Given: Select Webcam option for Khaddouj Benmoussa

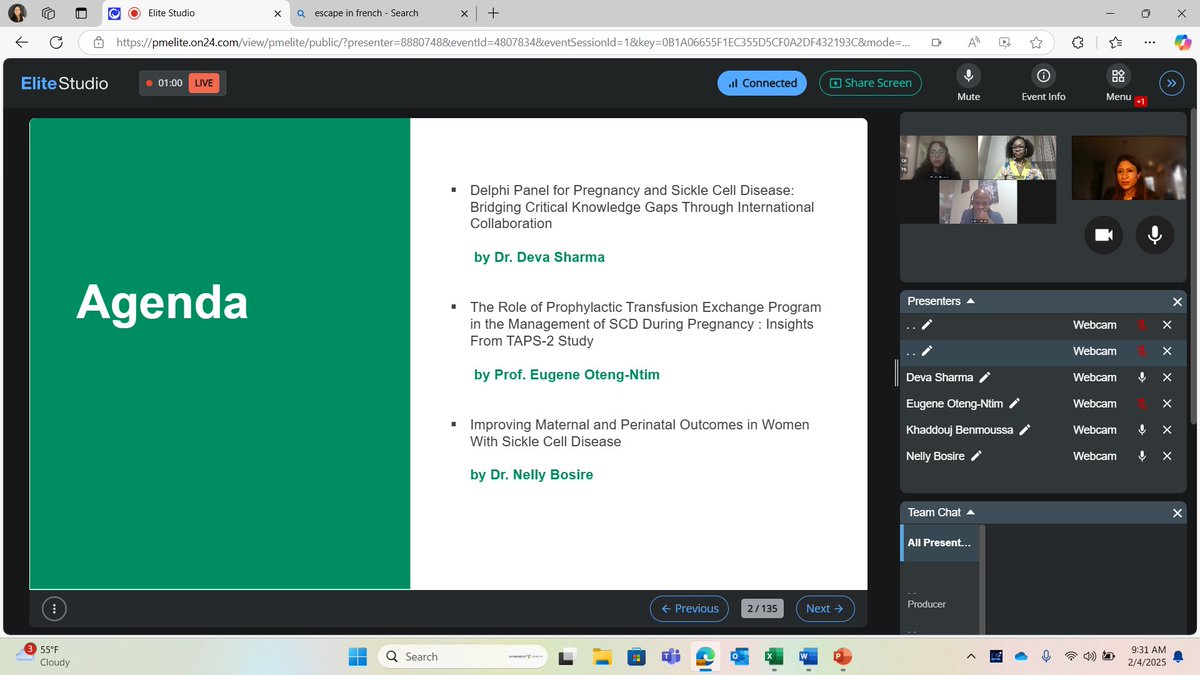Looking at the screenshot, I should click(x=1094, y=430).
